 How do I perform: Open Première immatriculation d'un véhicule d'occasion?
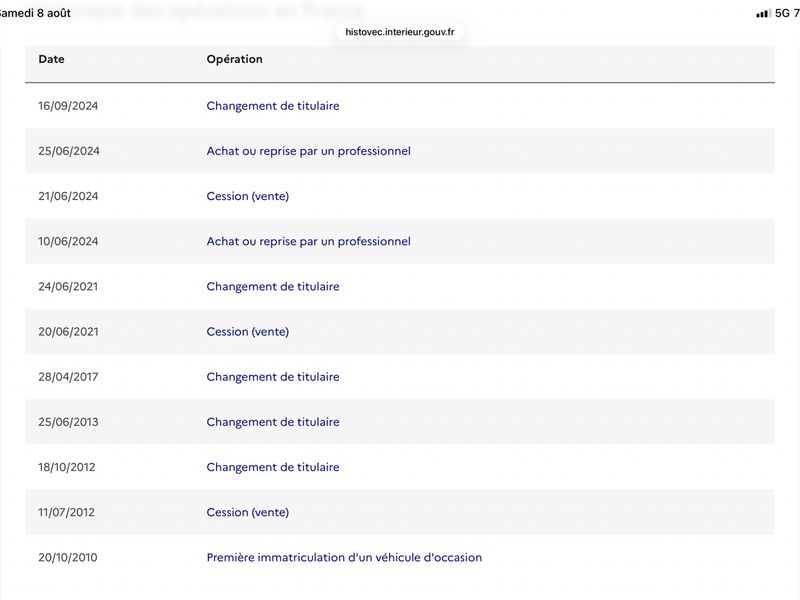[x=344, y=557]
